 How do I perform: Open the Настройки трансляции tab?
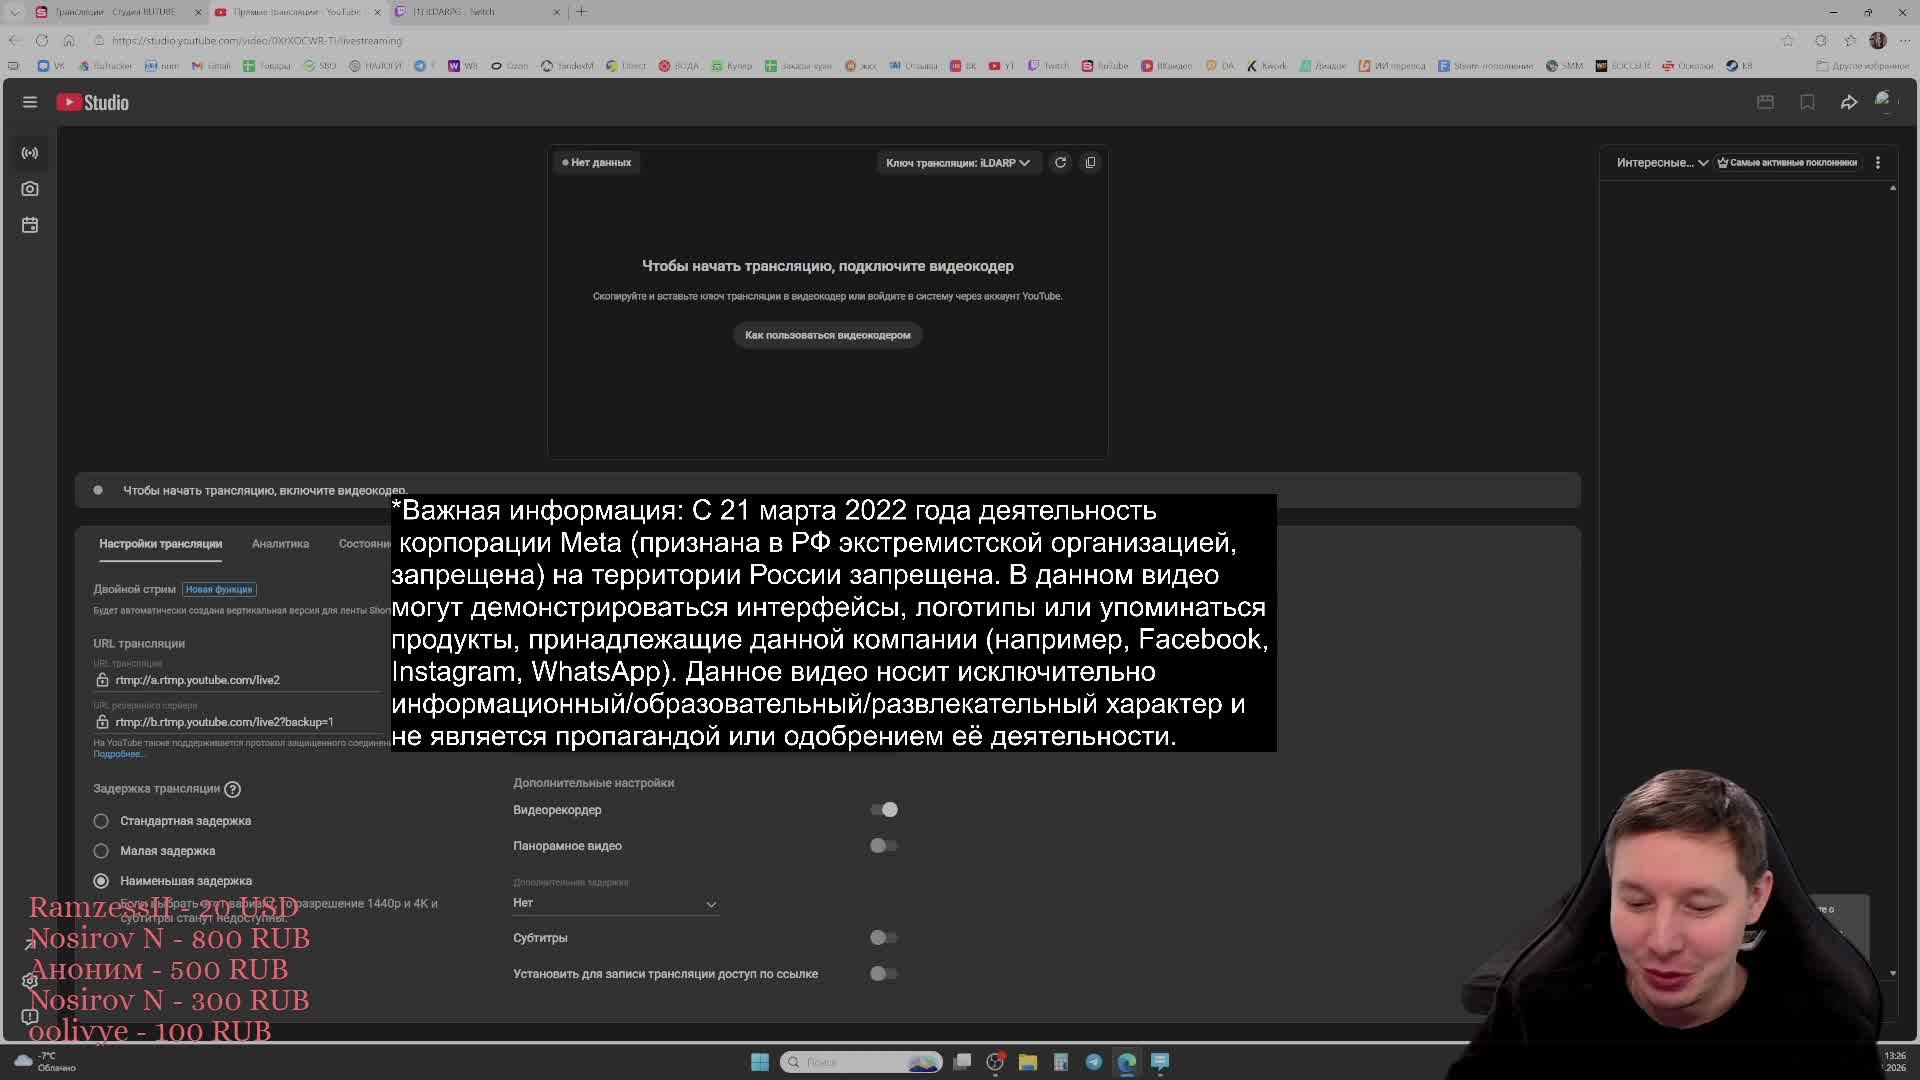click(160, 544)
